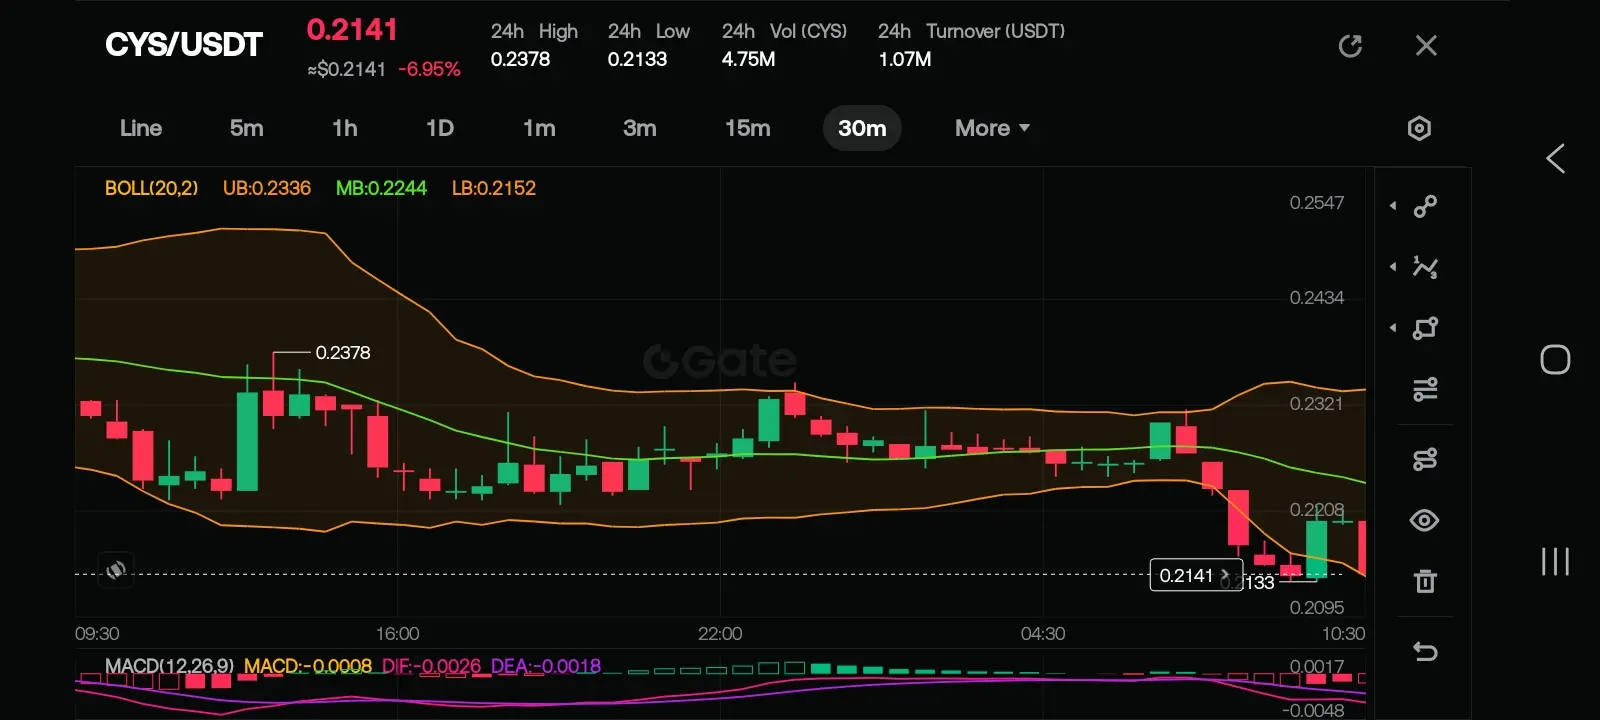The height and width of the screenshot is (720, 1600).
Task: Click the CYS/USDT pair title
Action: click(x=184, y=45)
